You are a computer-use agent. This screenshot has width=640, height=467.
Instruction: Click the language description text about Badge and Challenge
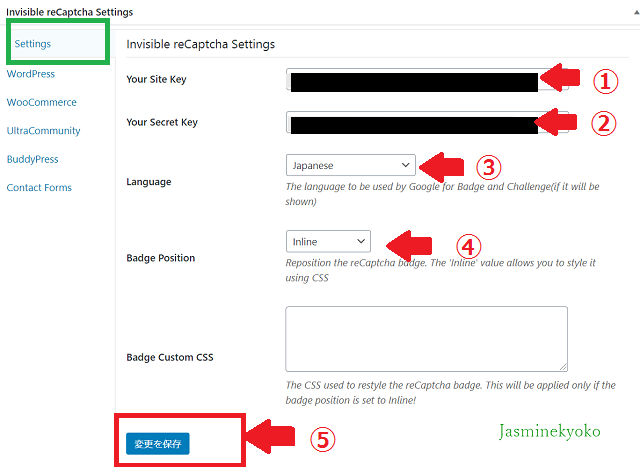(x=442, y=194)
